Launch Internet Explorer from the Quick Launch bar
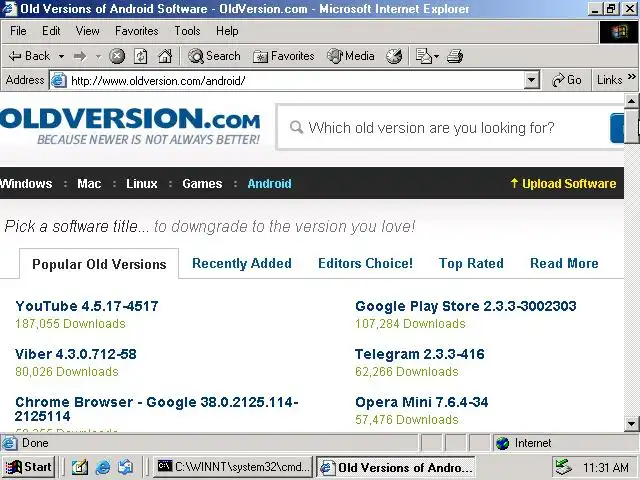The height and width of the screenshot is (480, 640). coord(103,467)
